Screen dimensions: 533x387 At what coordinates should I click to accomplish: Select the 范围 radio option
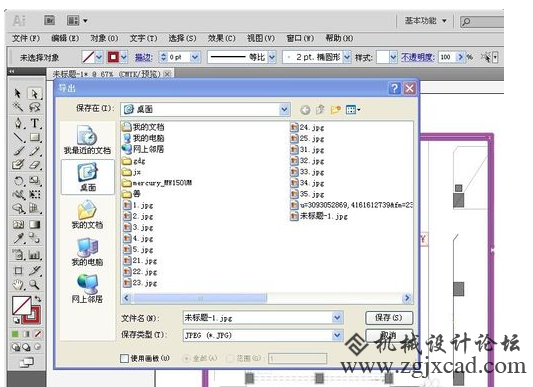point(230,358)
